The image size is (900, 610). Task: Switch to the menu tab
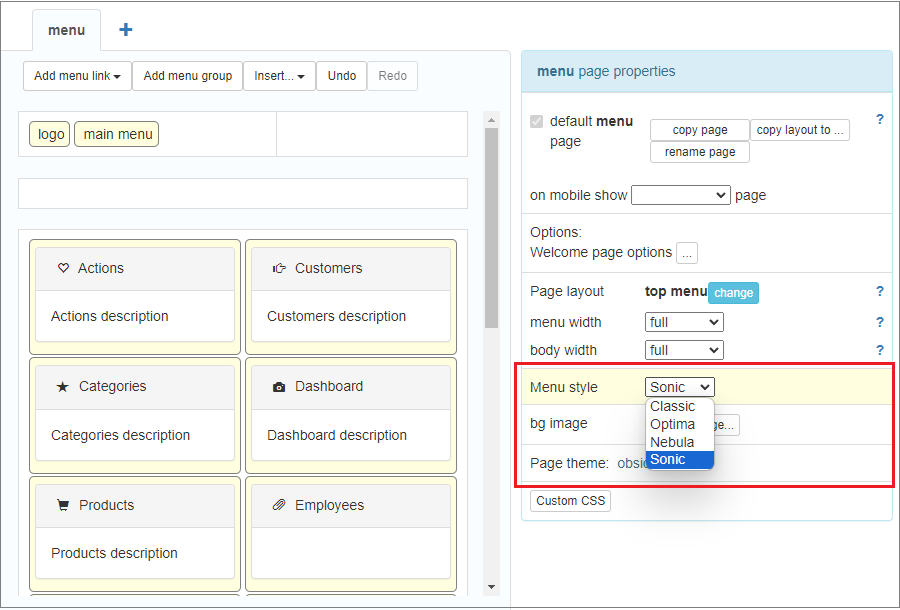(66, 30)
